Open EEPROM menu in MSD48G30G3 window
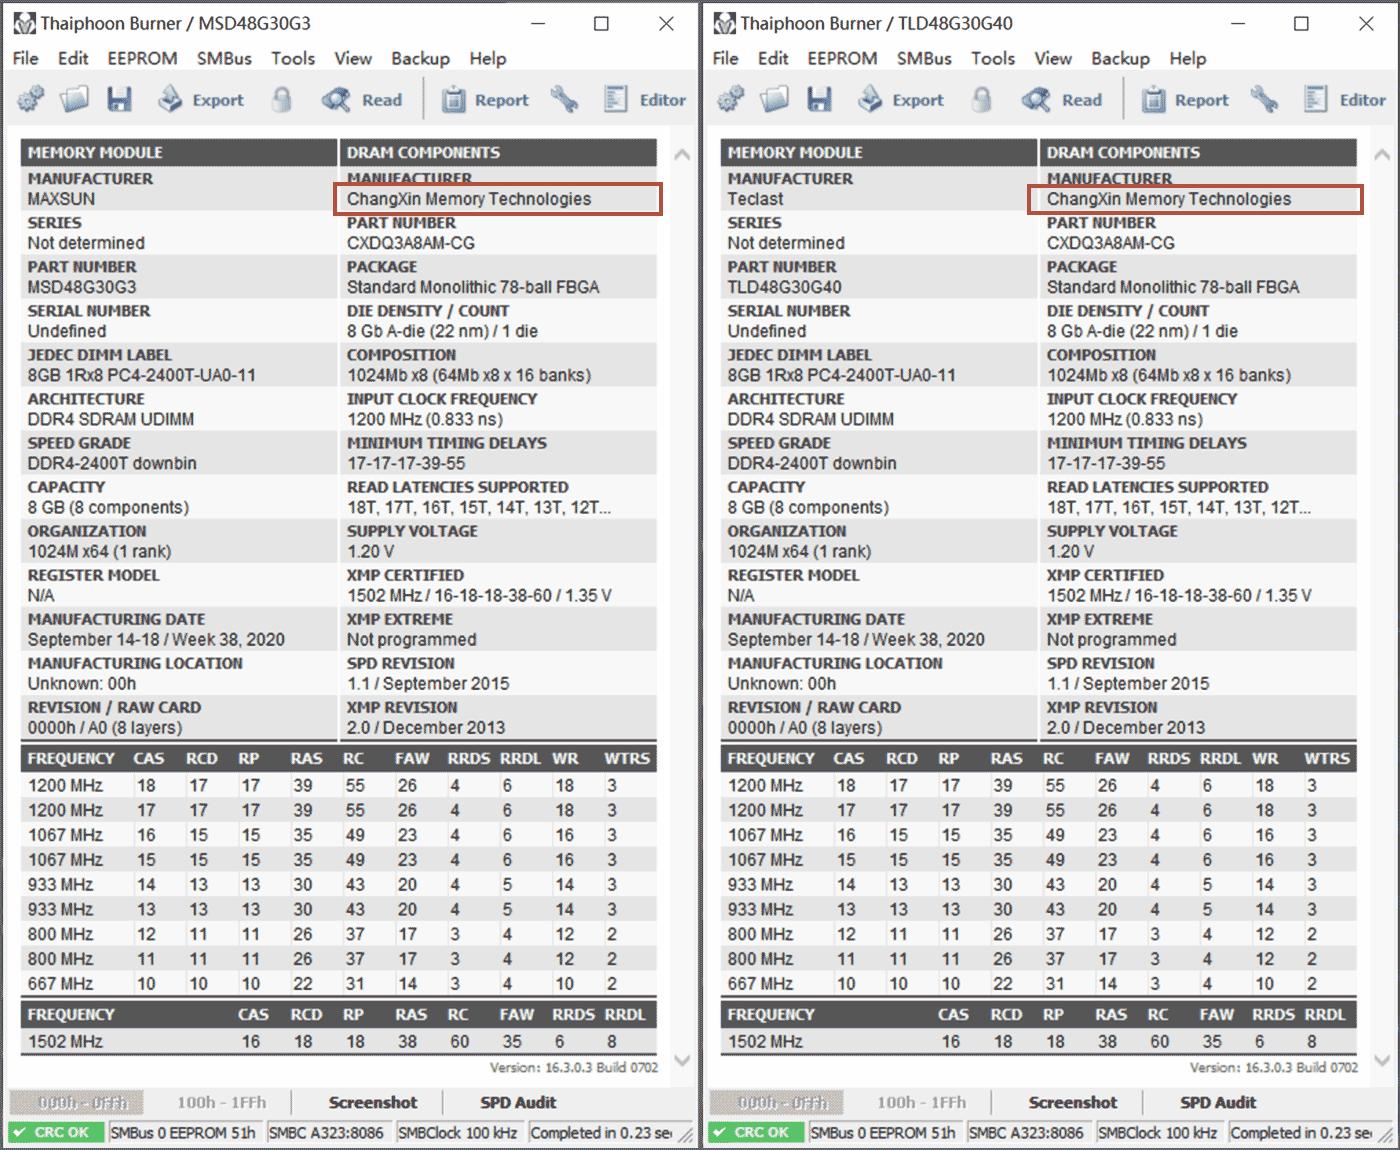1400x1150 pixels. coord(142,58)
